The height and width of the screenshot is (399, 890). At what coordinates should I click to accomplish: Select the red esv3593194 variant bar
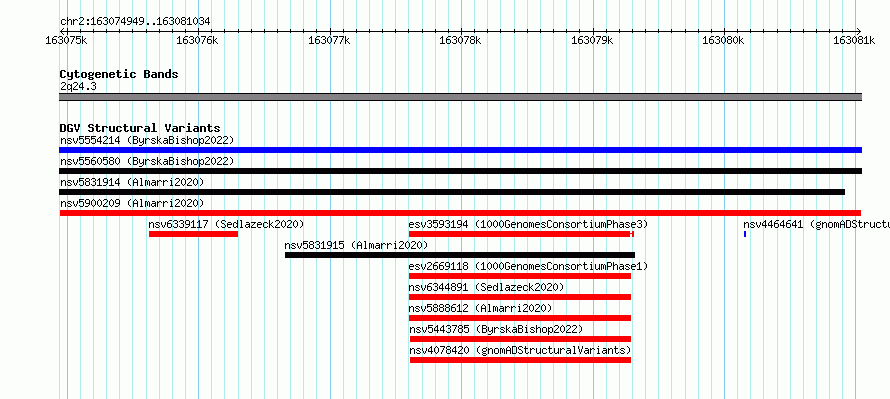pyautogui.click(x=521, y=234)
